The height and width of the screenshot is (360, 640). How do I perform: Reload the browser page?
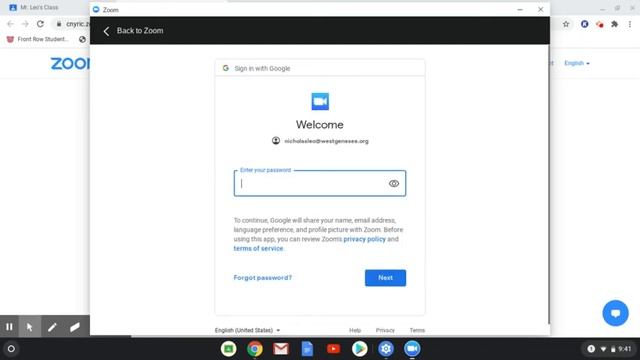(40, 24)
